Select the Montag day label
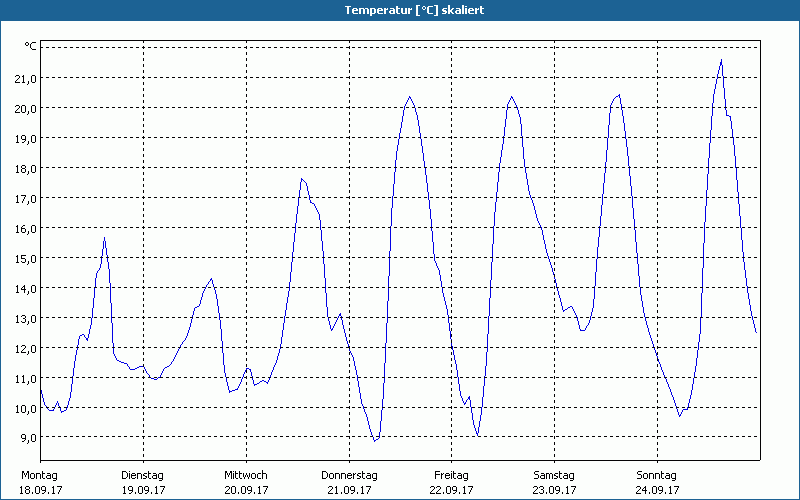This screenshot has height=500, width=800. 39,475
